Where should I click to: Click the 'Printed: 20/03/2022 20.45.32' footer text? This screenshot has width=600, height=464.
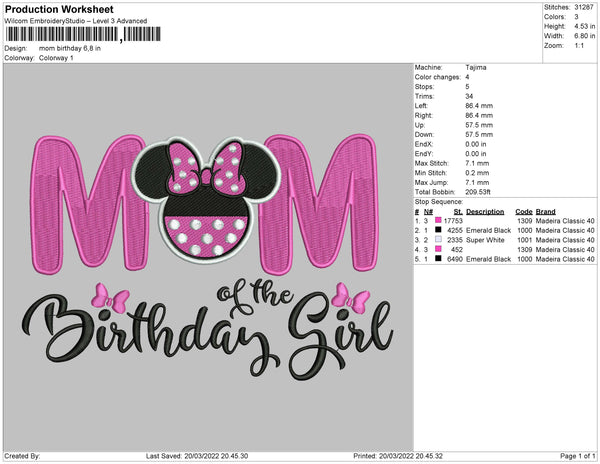pyautogui.click(x=398, y=456)
